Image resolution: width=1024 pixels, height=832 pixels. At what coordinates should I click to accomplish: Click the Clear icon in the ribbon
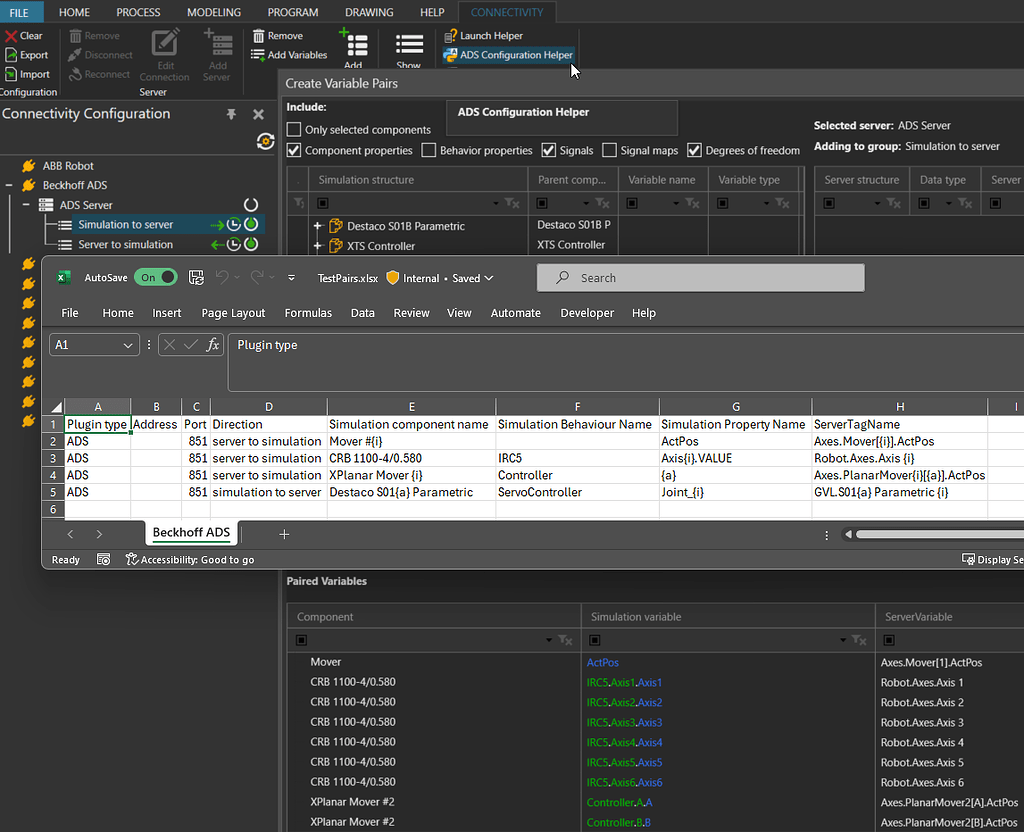tap(11, 36)
